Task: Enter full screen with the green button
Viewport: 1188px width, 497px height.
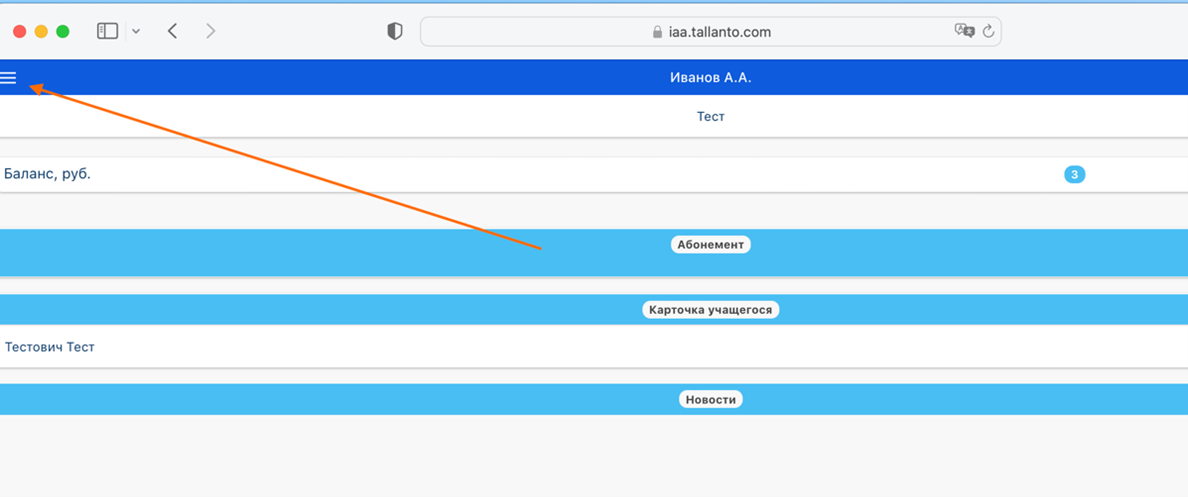Action: click(63, 31)
